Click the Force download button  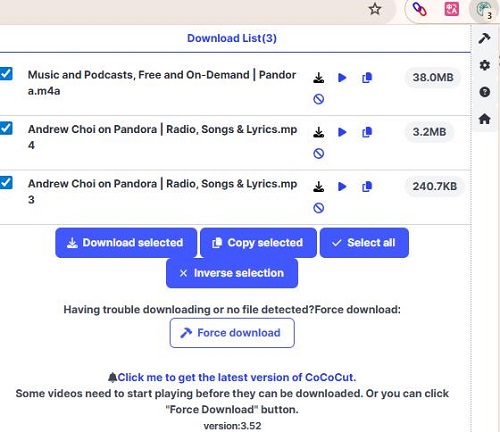[x=232, y=333]
